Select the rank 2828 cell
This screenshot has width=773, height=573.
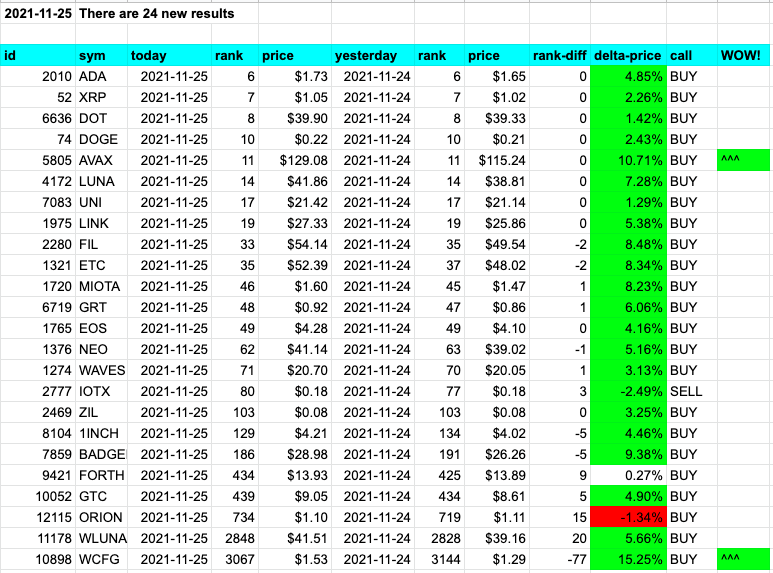[439, 538]
